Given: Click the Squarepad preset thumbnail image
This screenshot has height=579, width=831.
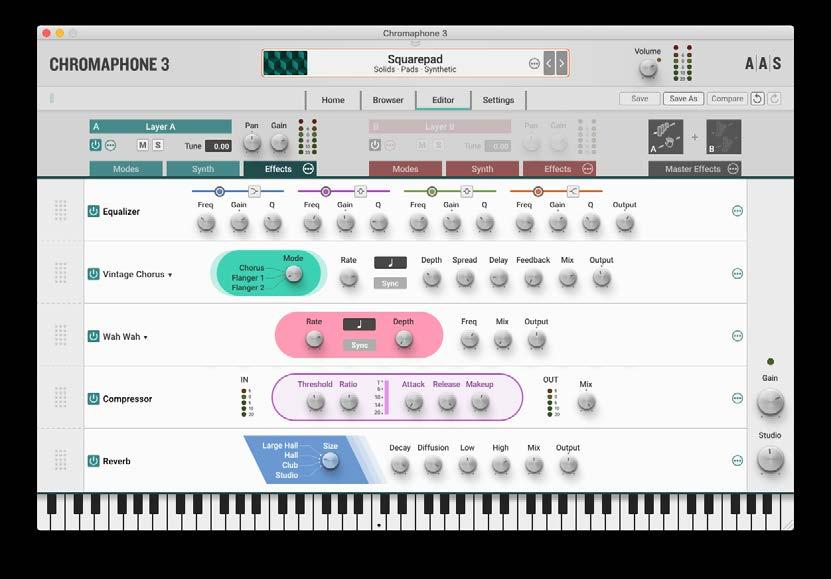Looking at the screenshot, I should pyautogui.click(x=285, y=64).
